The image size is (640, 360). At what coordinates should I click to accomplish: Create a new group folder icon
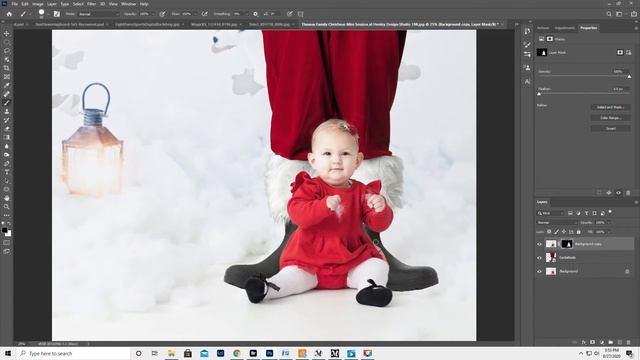tap(611, 342)
